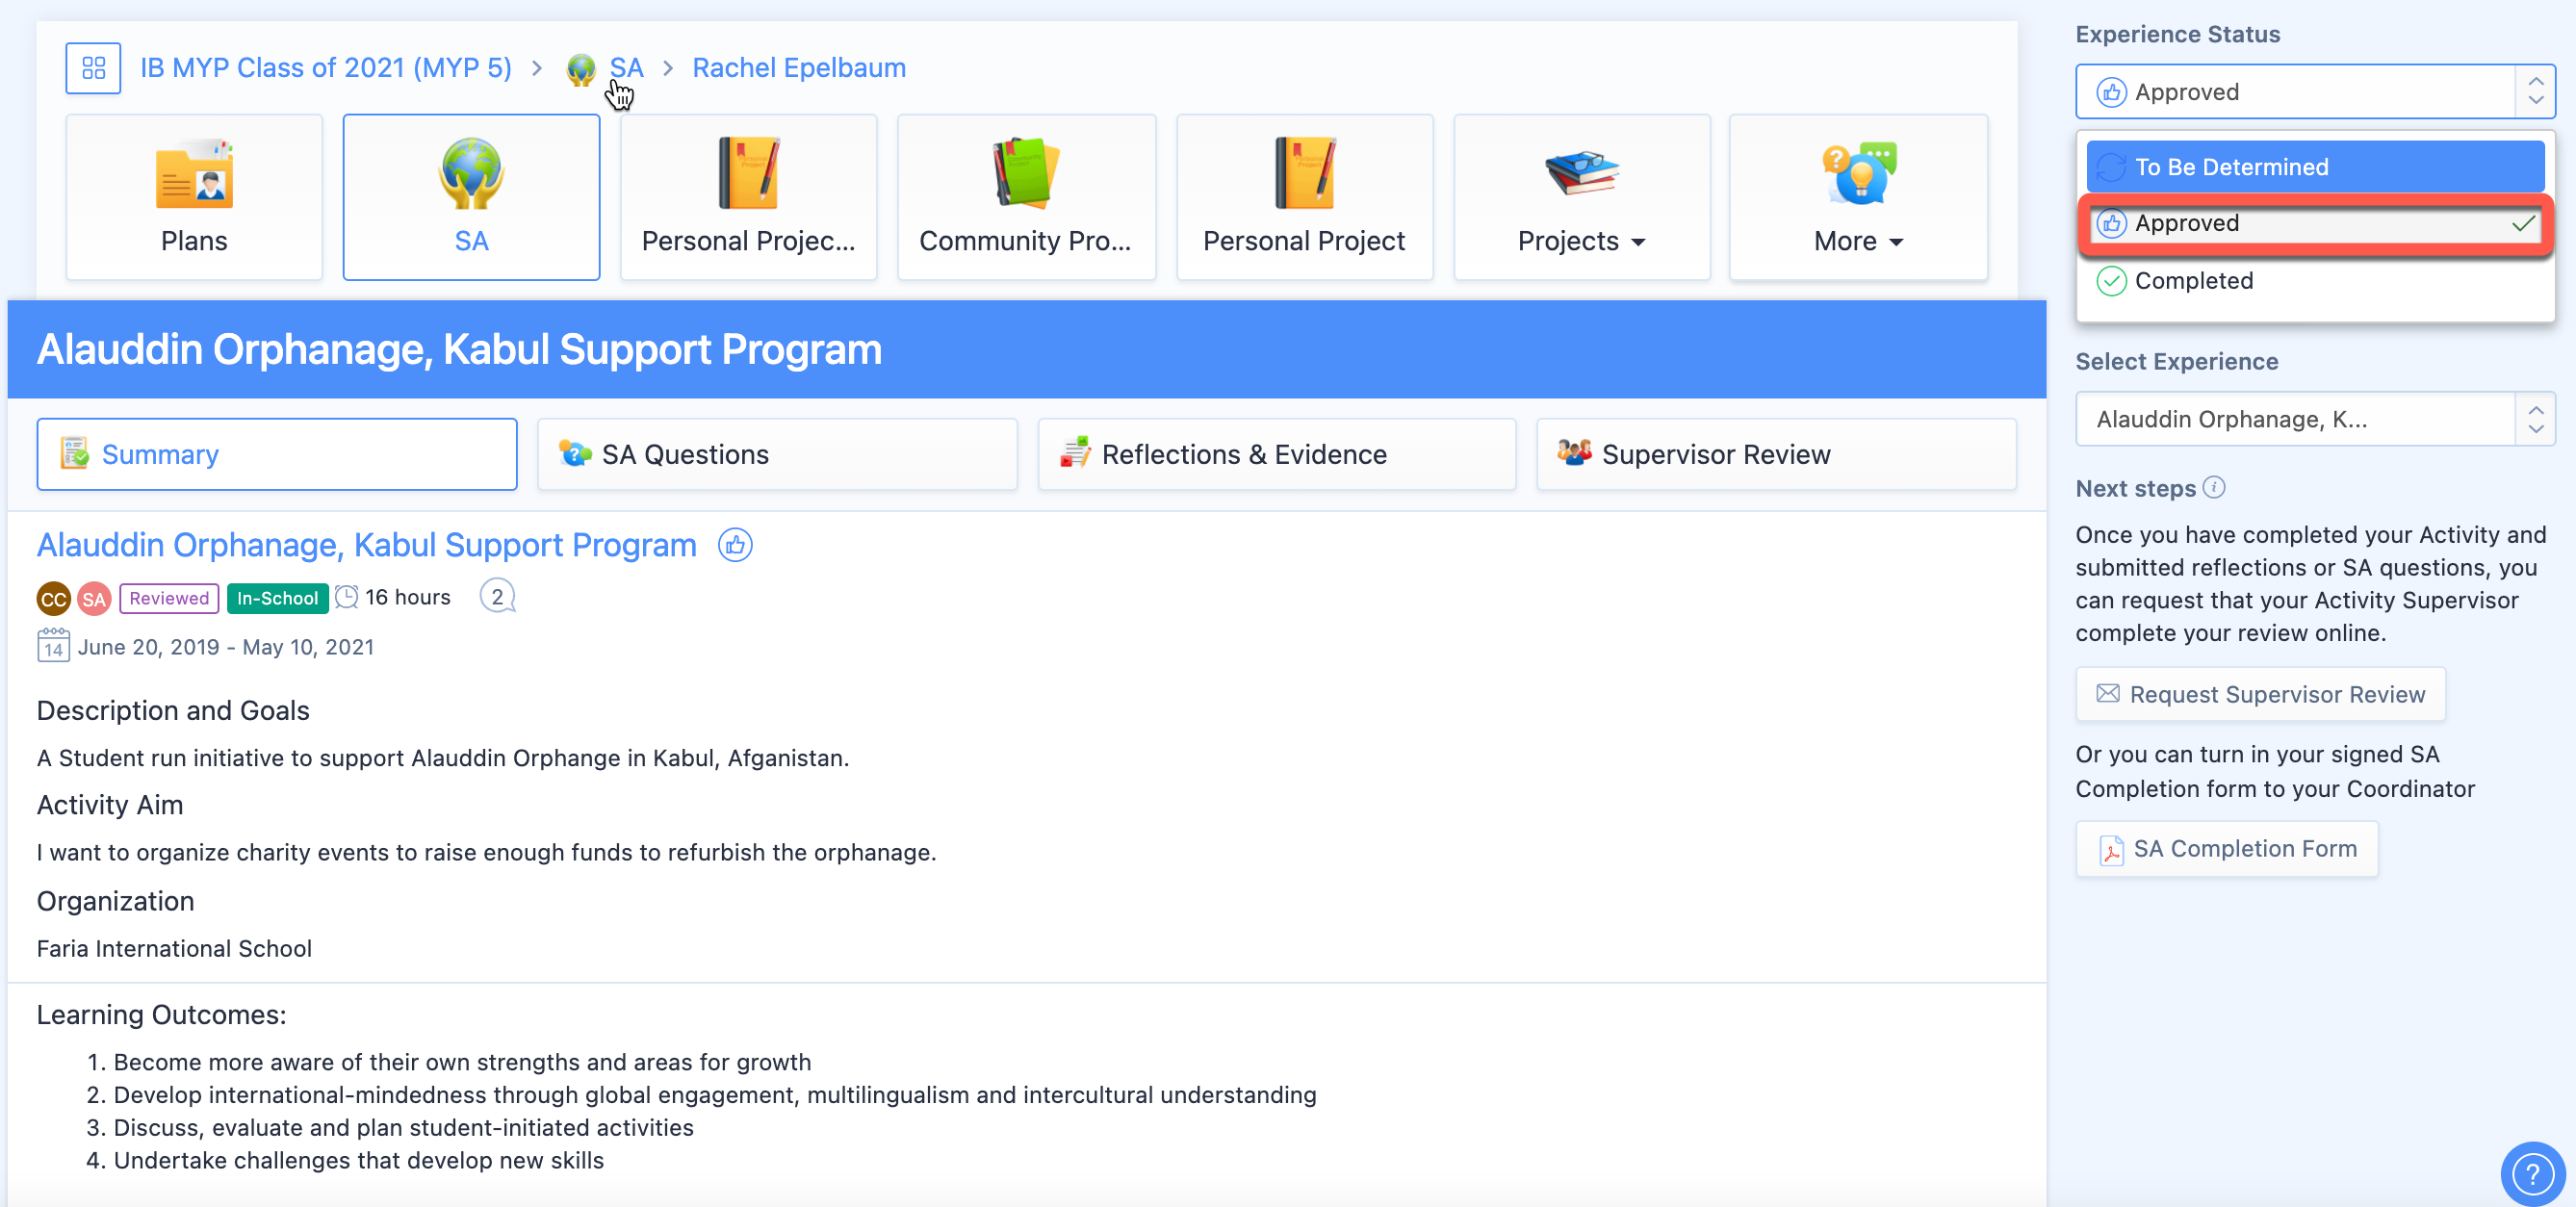Click the approved thumbs-up icon beside title

(735, 545)
